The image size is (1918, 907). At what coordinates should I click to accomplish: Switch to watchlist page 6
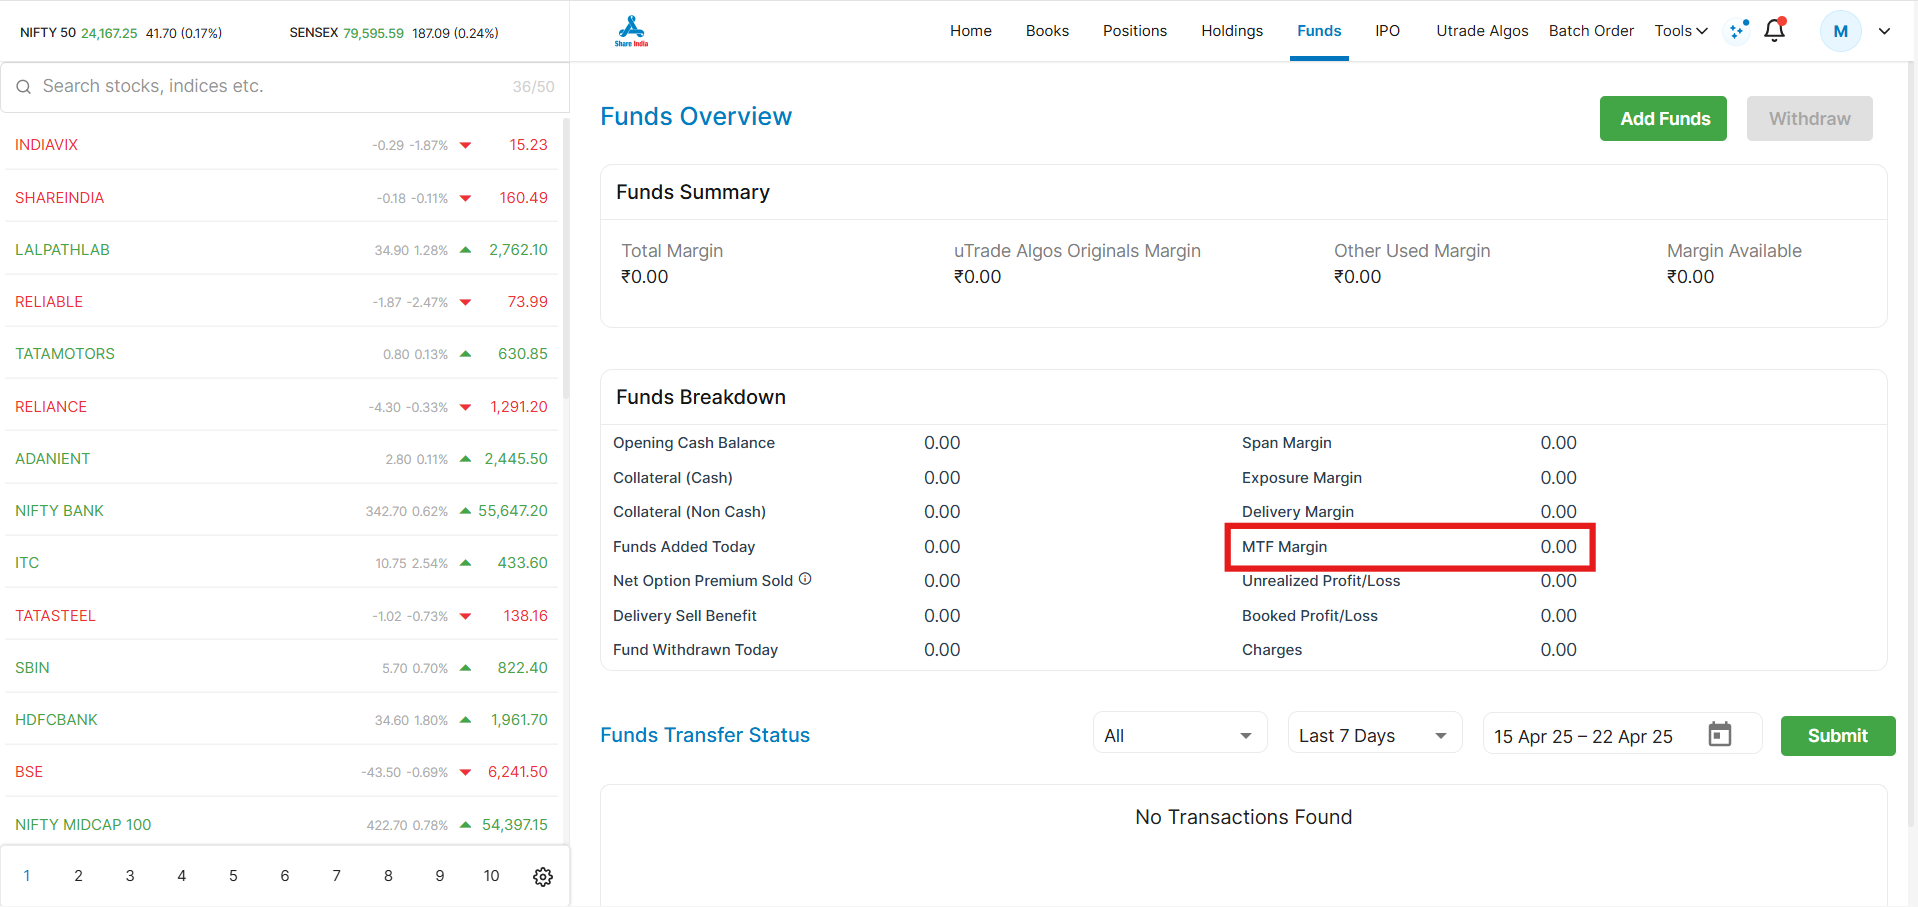[x=285, y=875]
